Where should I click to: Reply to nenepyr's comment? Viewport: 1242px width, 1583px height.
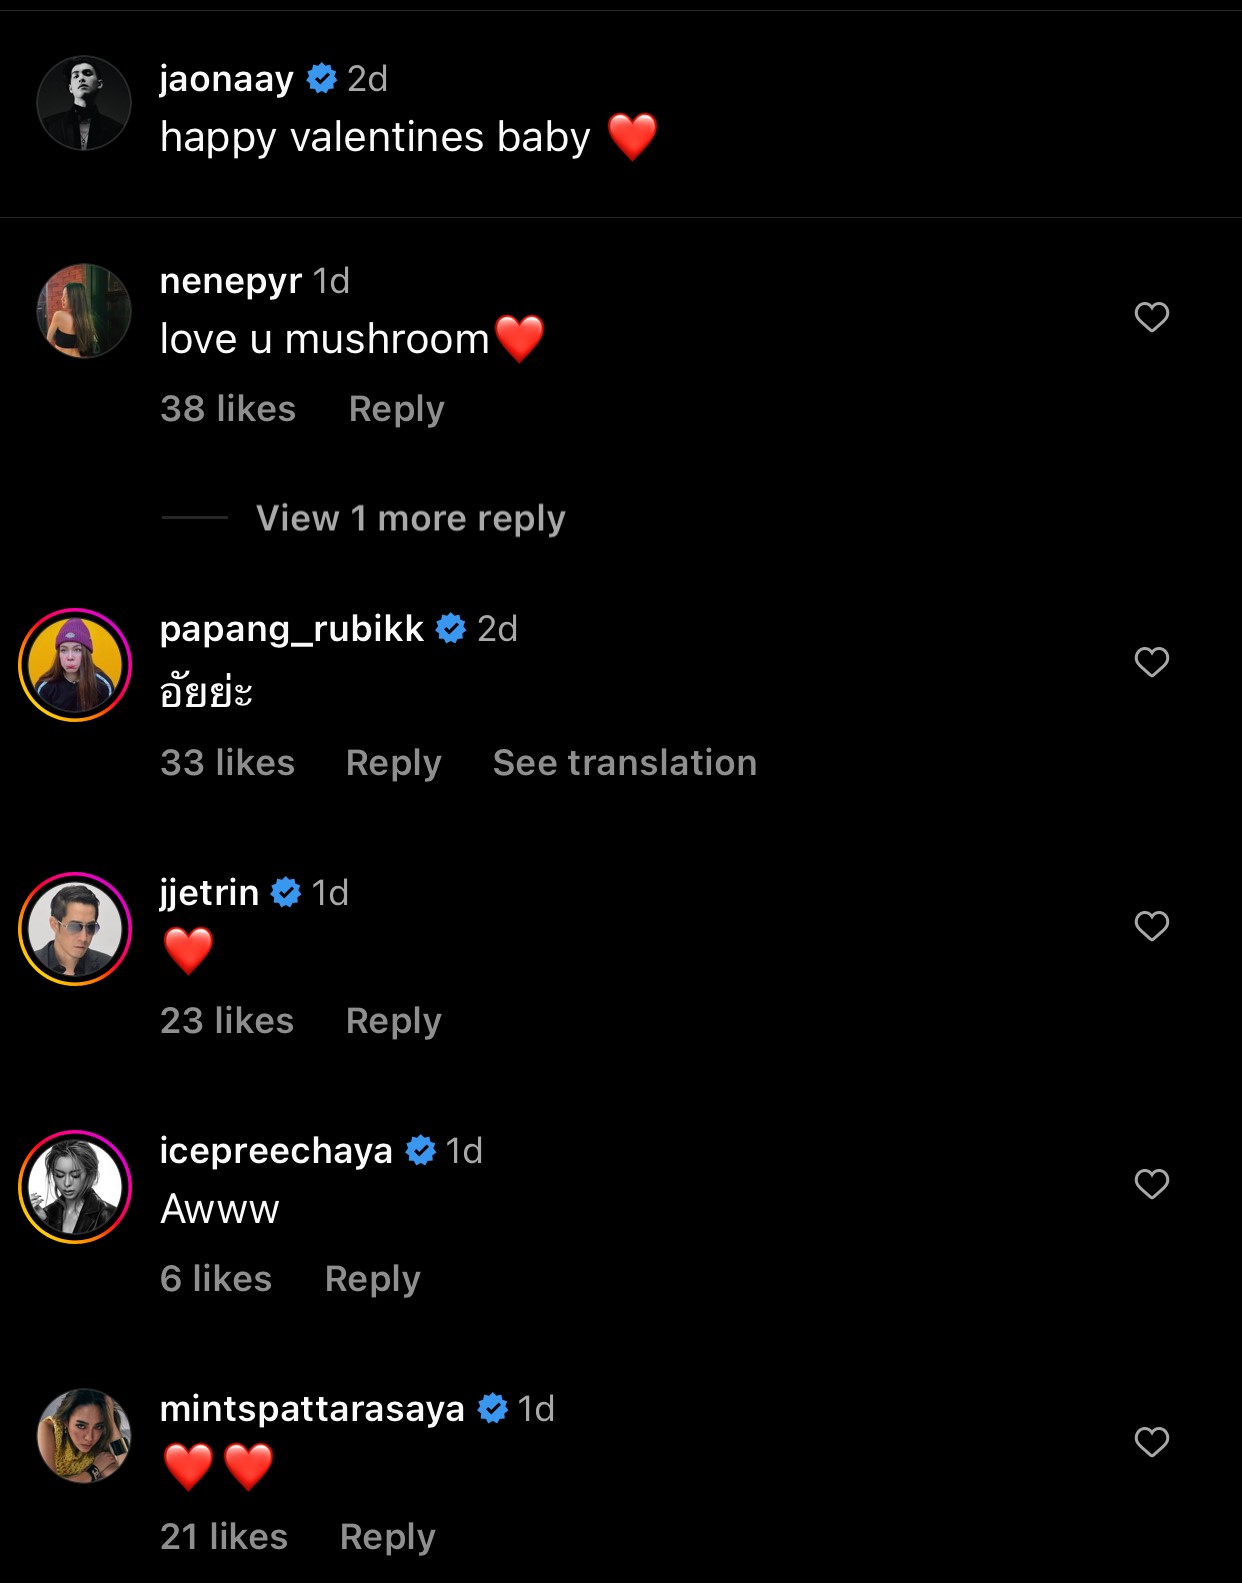point(396,409)
